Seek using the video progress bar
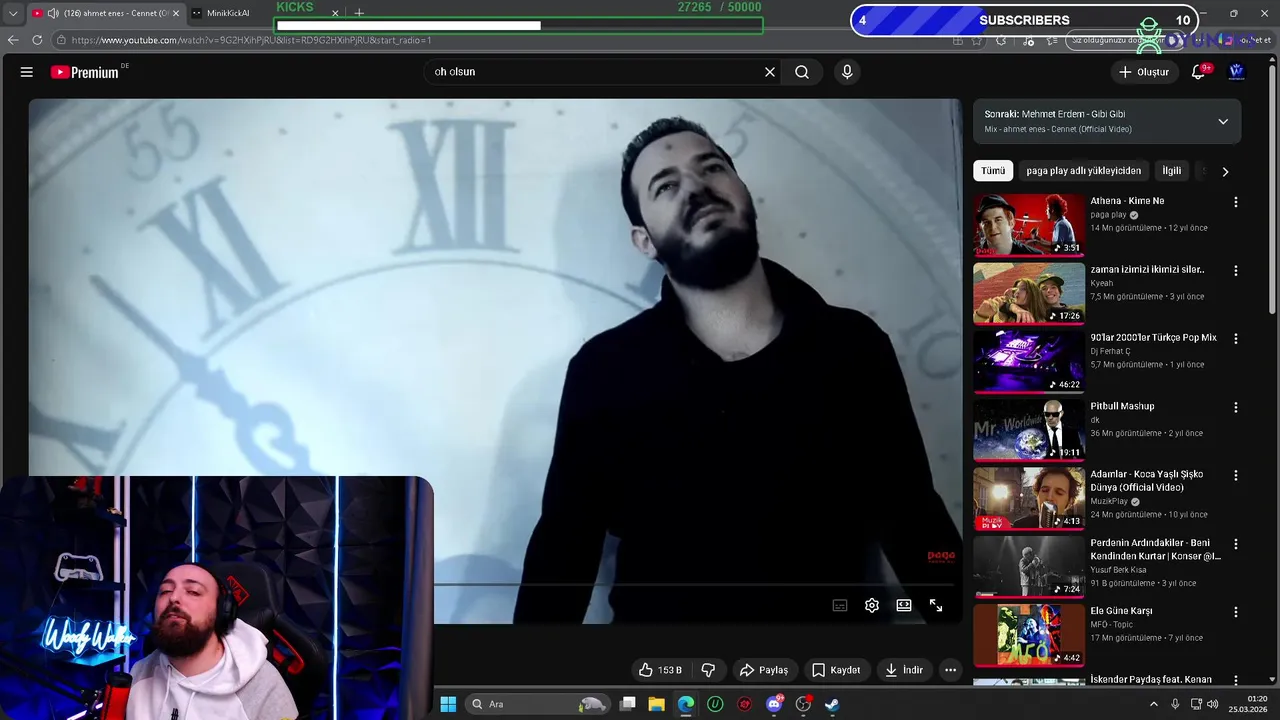Screen dimensions: 1280x720 [694, 584]
